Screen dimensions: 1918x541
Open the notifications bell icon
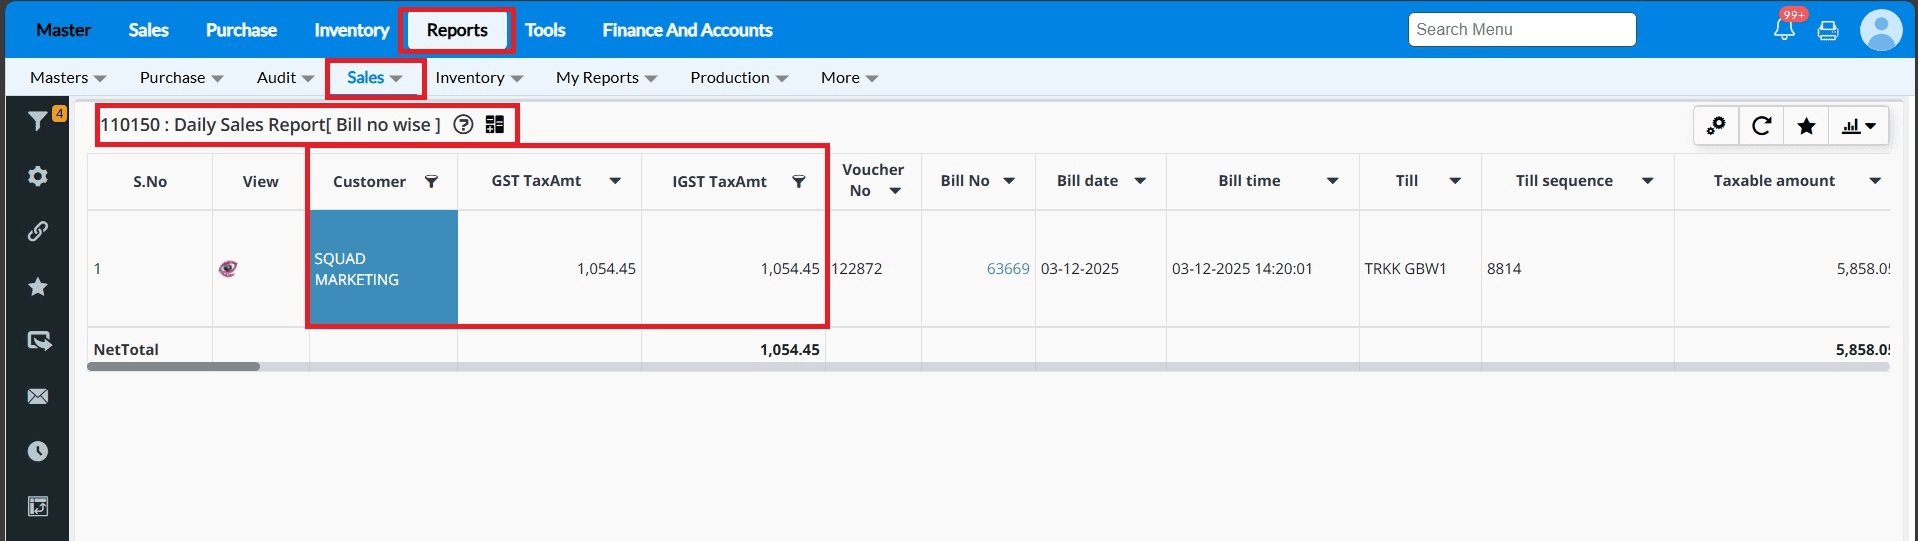tap(1784, 29)
